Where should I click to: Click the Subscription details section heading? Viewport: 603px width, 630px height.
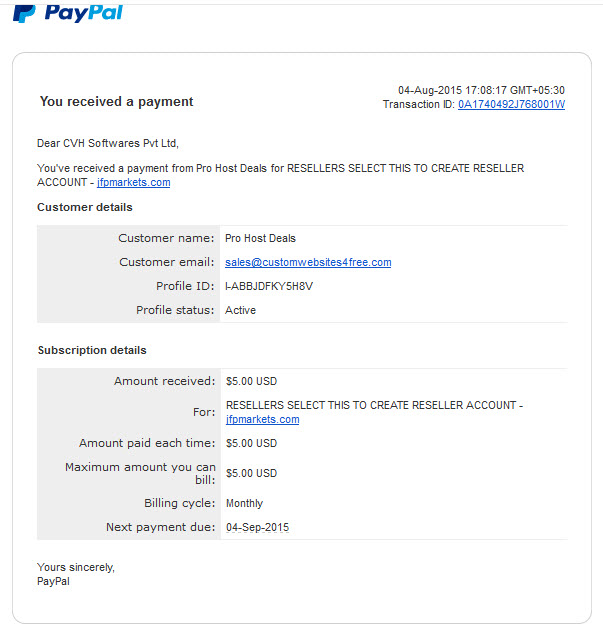92,350
